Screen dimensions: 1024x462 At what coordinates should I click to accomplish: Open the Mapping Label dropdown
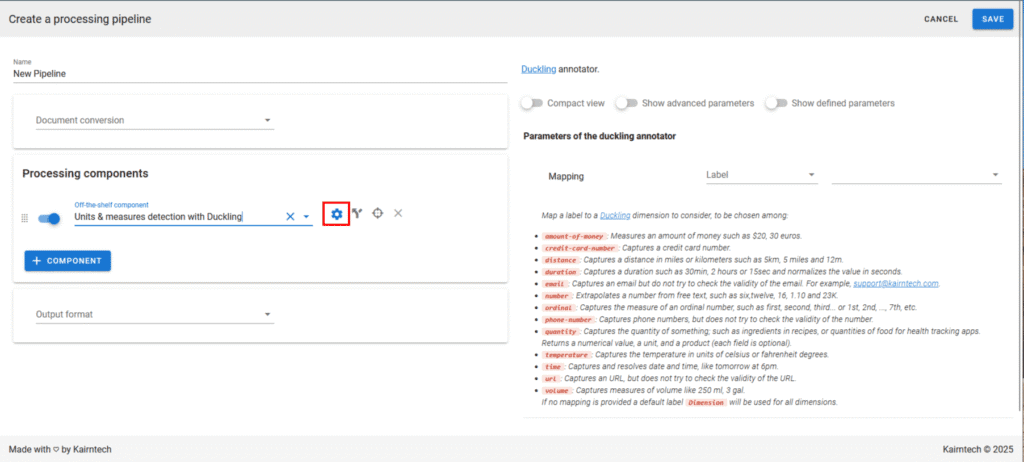[x=760, y=176]
